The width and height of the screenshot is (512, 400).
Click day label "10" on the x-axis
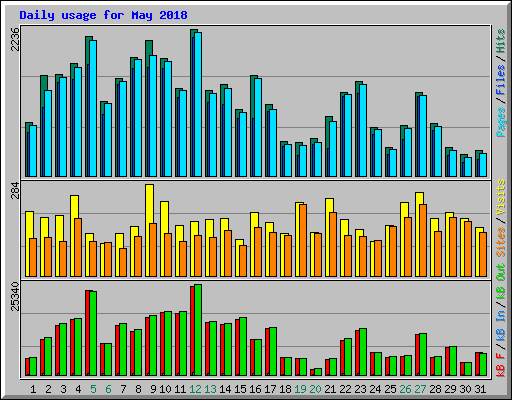(165, 389)
